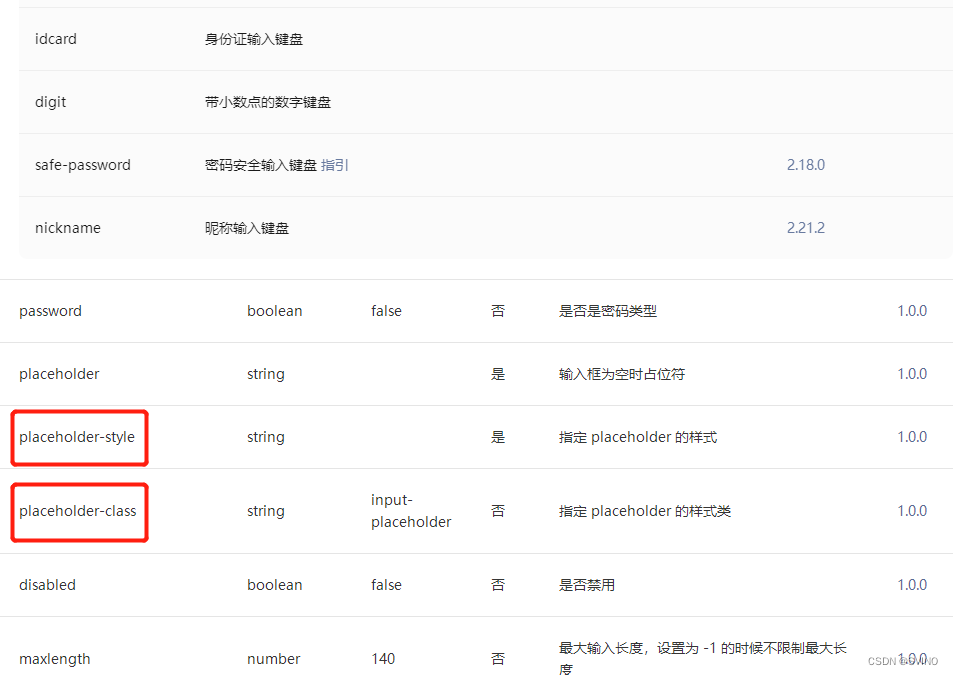The image size is (953, 675).
Task: Click the password property name
Action: (50, 310)
